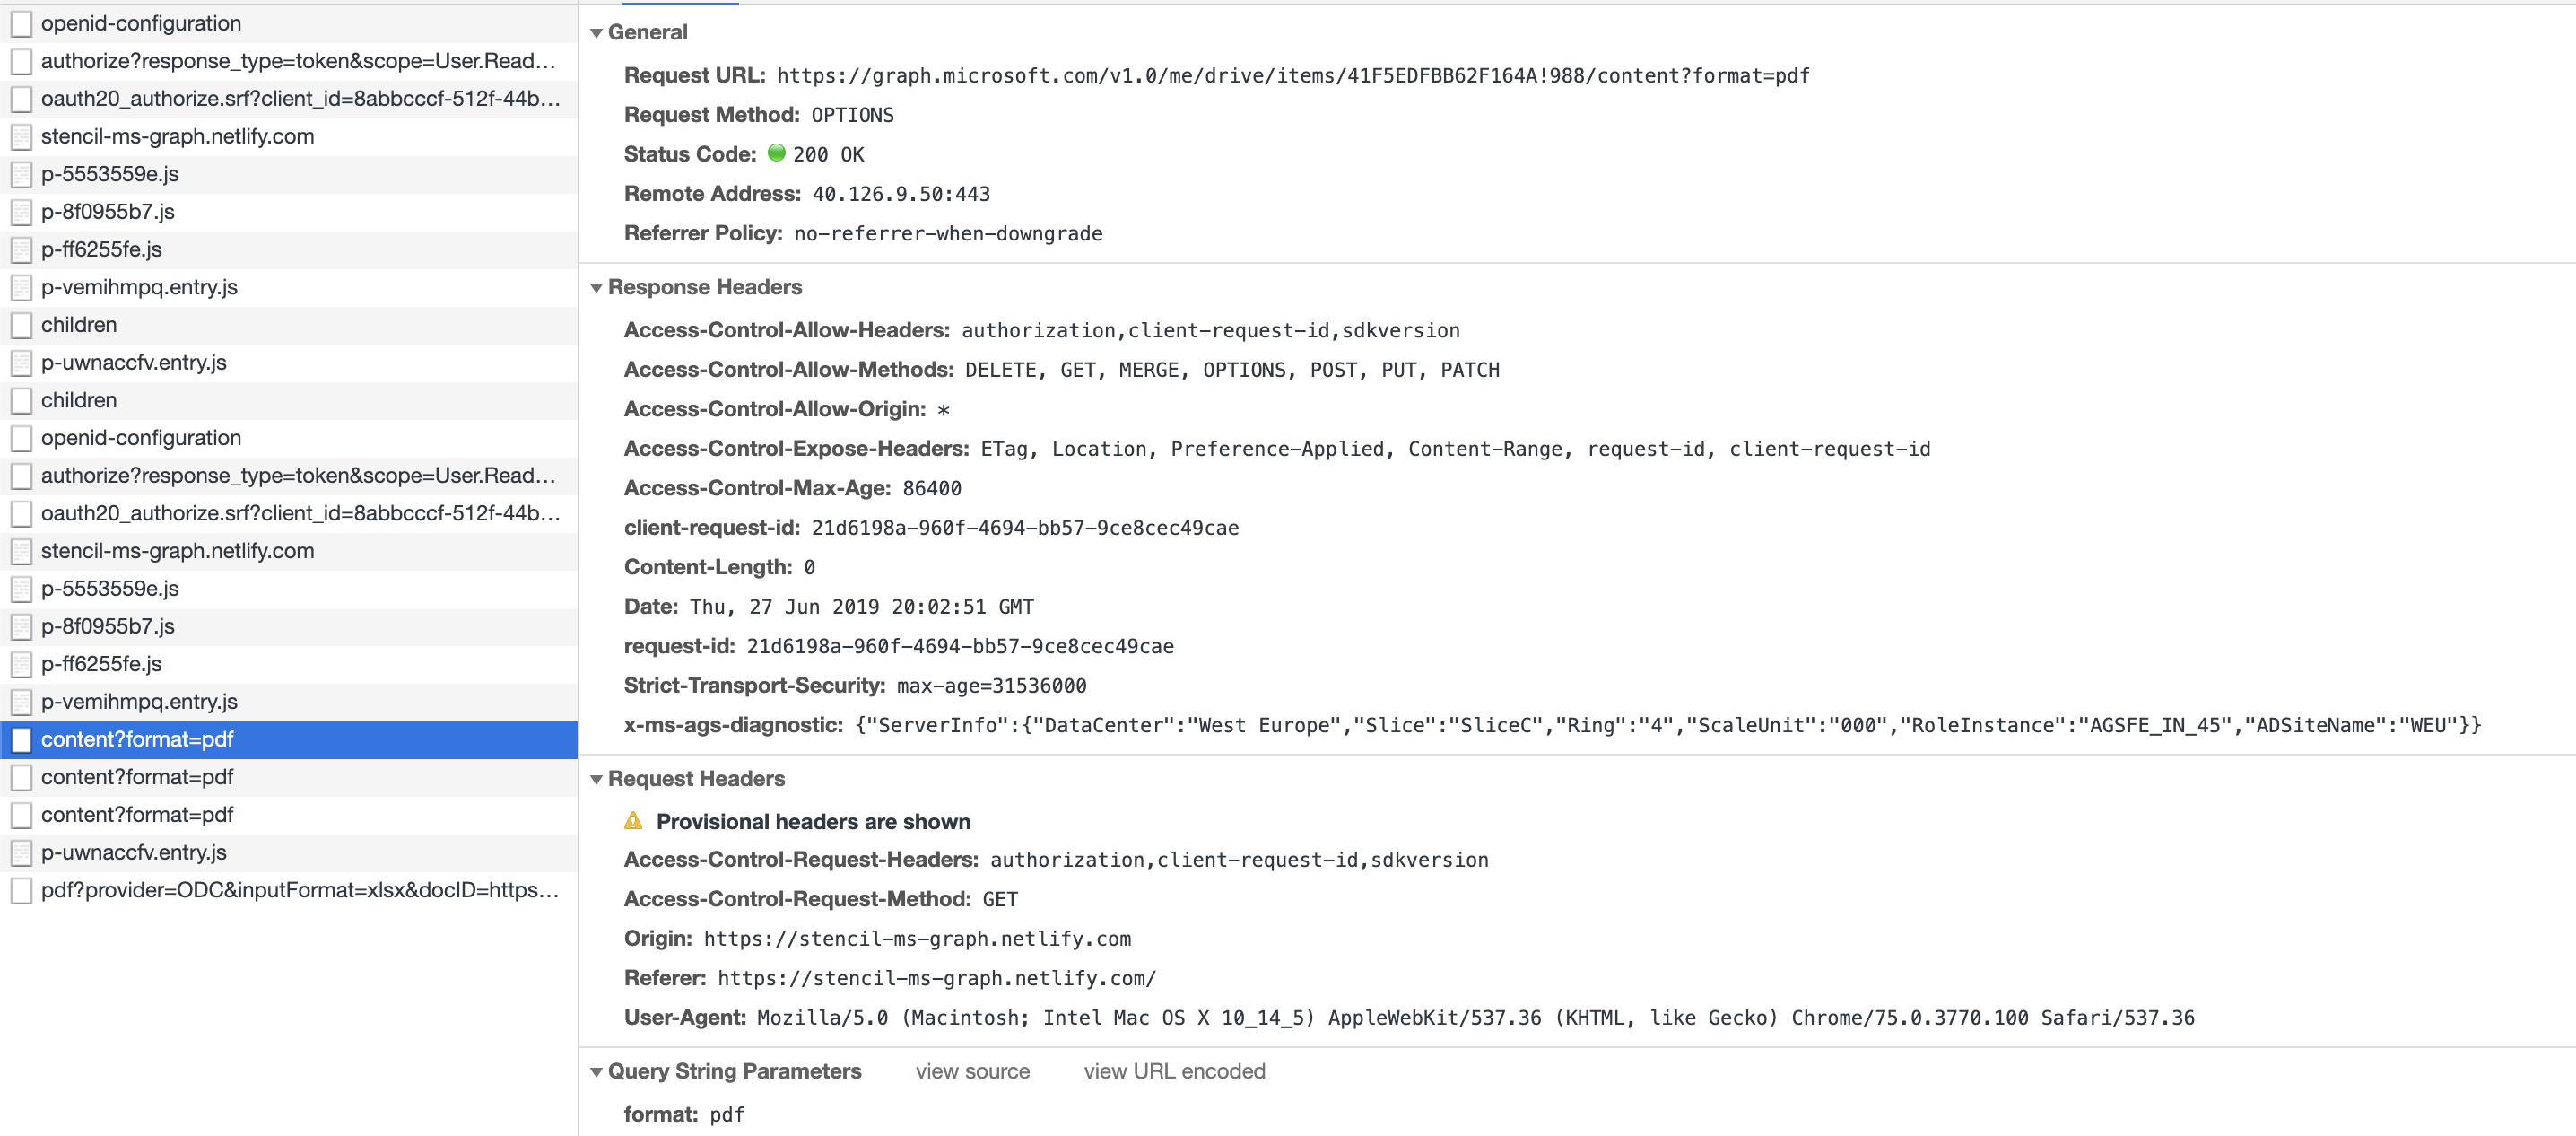
Task: Open view source for query string parameters
Action: 972,1070
